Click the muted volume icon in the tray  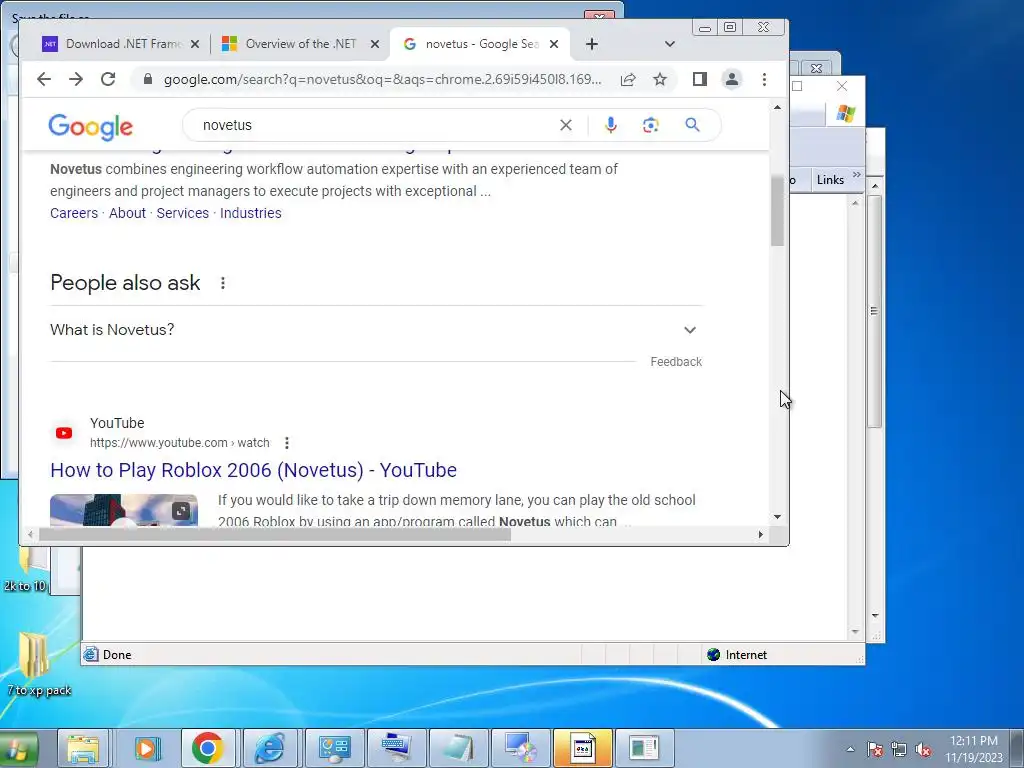coord(923,749)
